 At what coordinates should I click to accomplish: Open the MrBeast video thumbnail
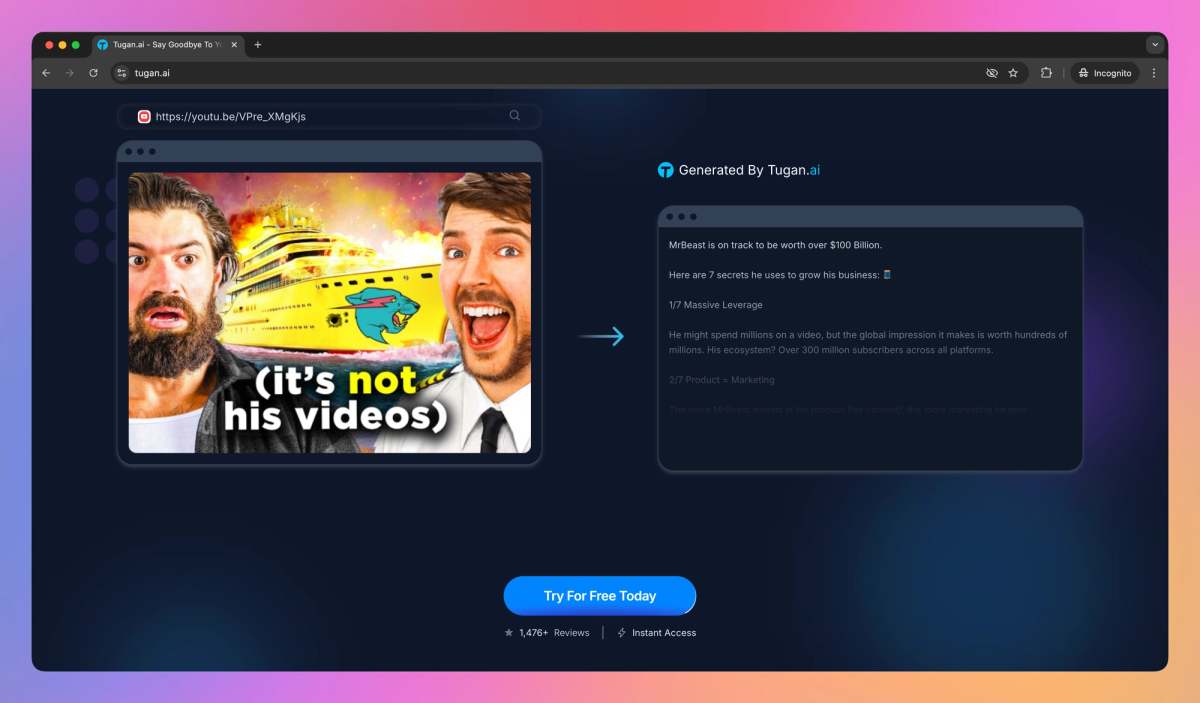[x=330, y=313]
